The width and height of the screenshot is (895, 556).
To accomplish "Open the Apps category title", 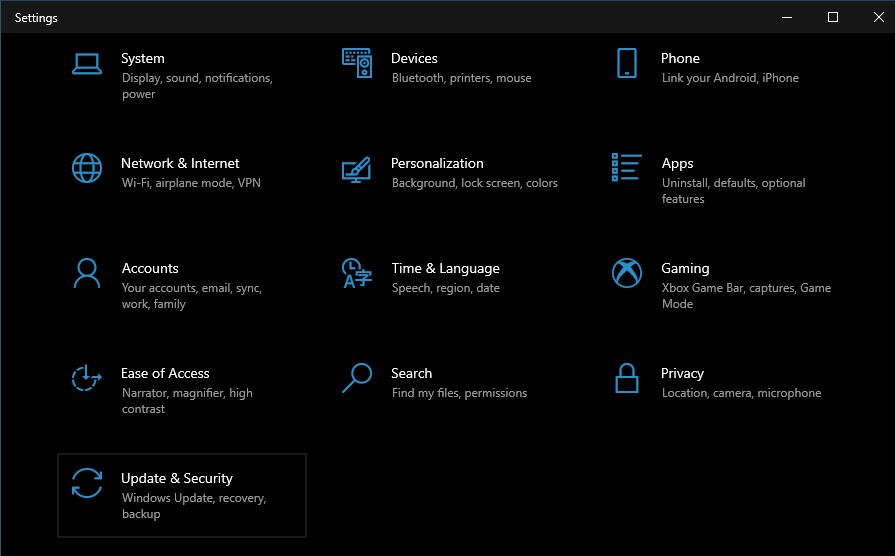I will [x=678, y=163].
